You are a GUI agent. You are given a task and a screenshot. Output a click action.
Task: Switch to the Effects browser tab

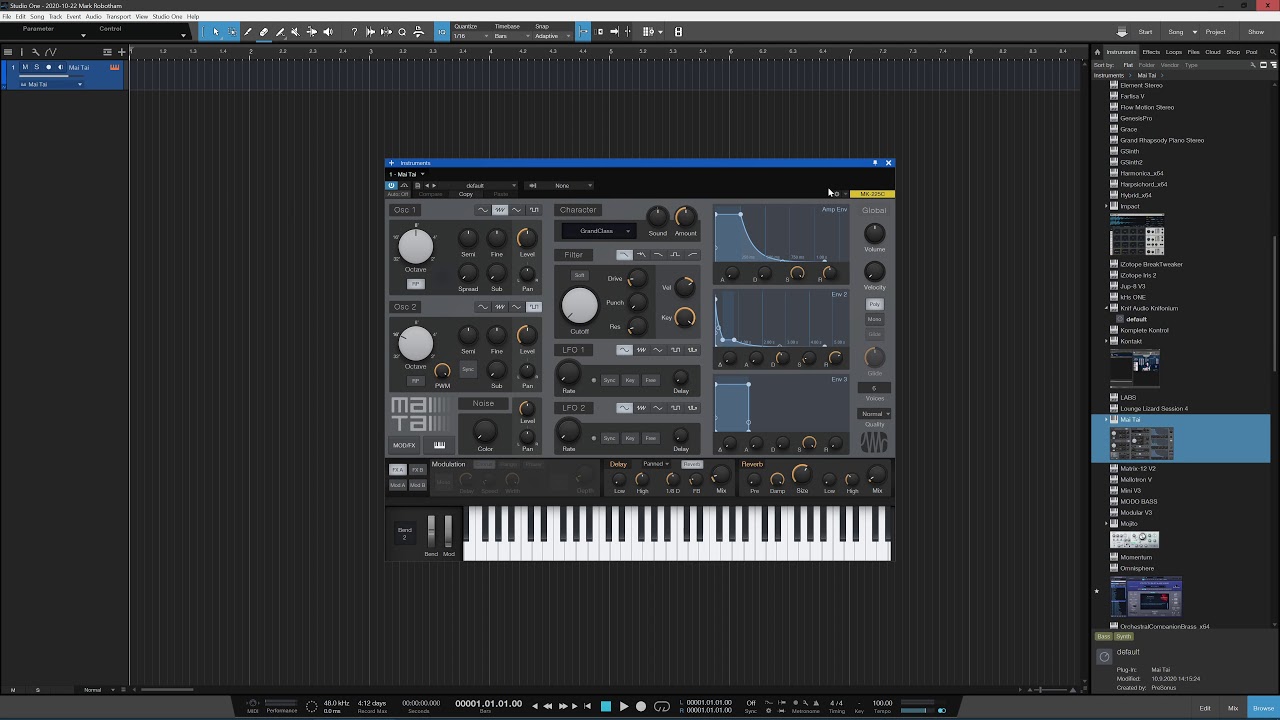coord(1151,52)
